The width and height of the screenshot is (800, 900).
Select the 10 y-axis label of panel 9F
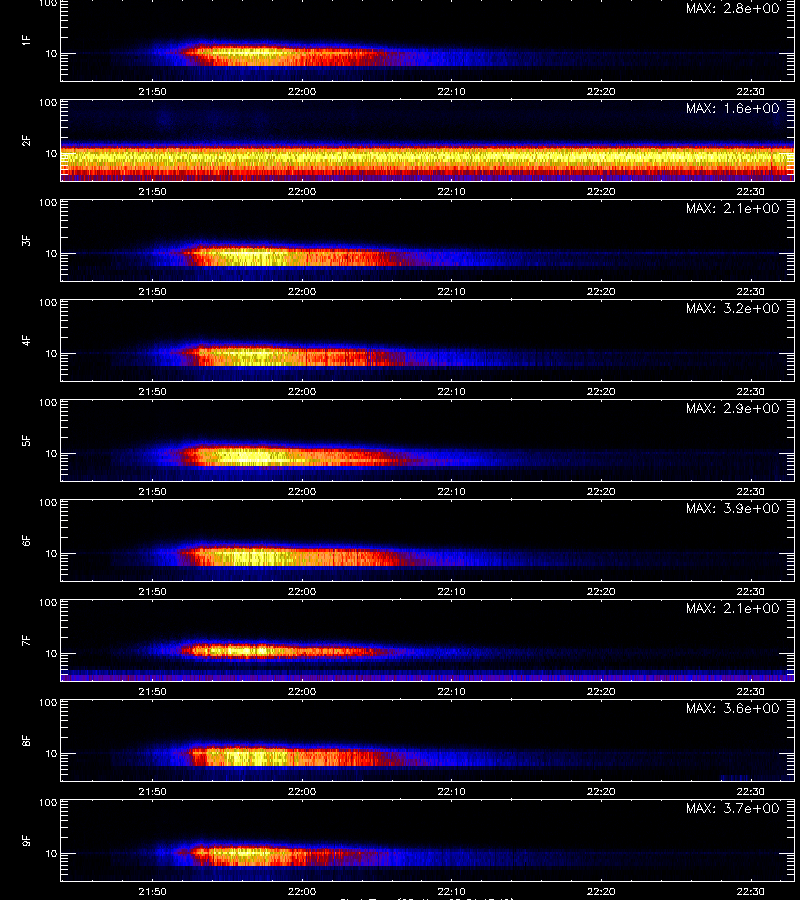pyautogui.click(x=52, y=854)
